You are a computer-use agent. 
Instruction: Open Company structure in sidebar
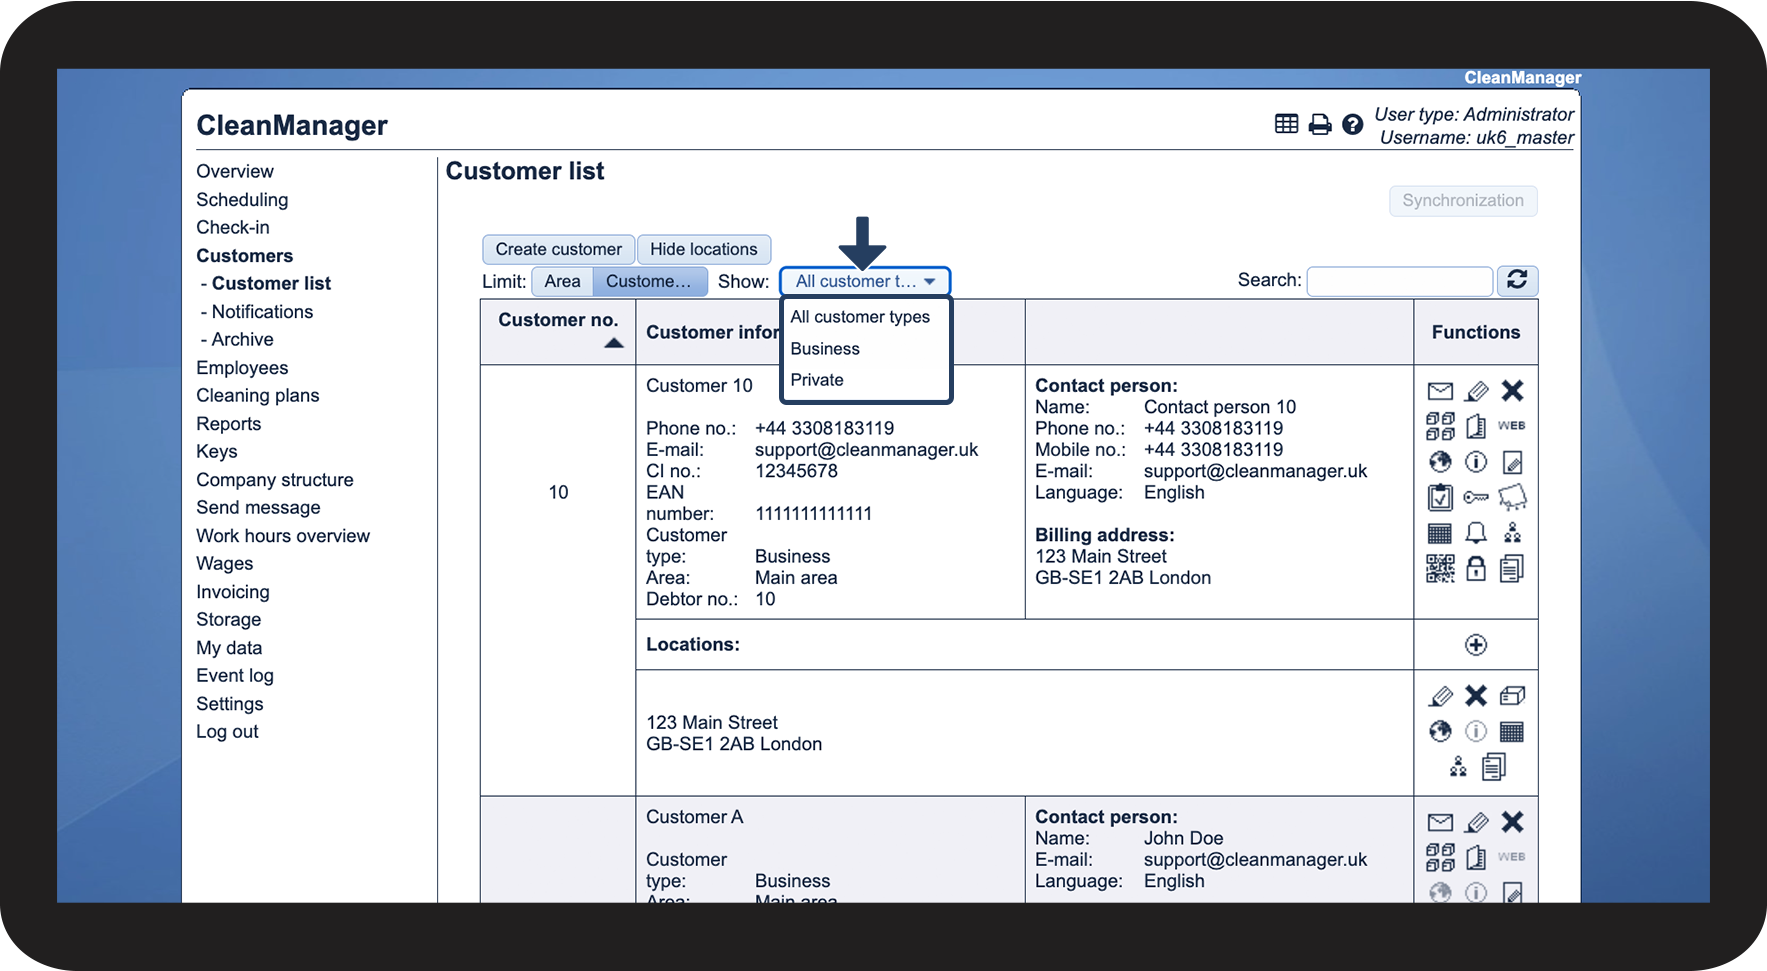click(x=275, y=480)
